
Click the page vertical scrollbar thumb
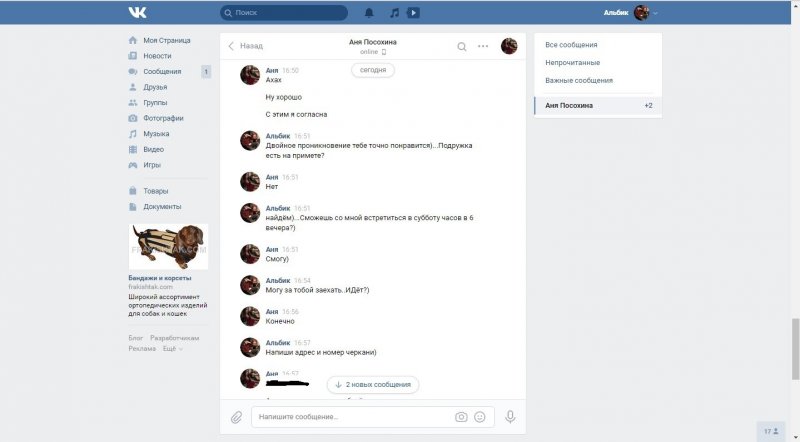795,349
